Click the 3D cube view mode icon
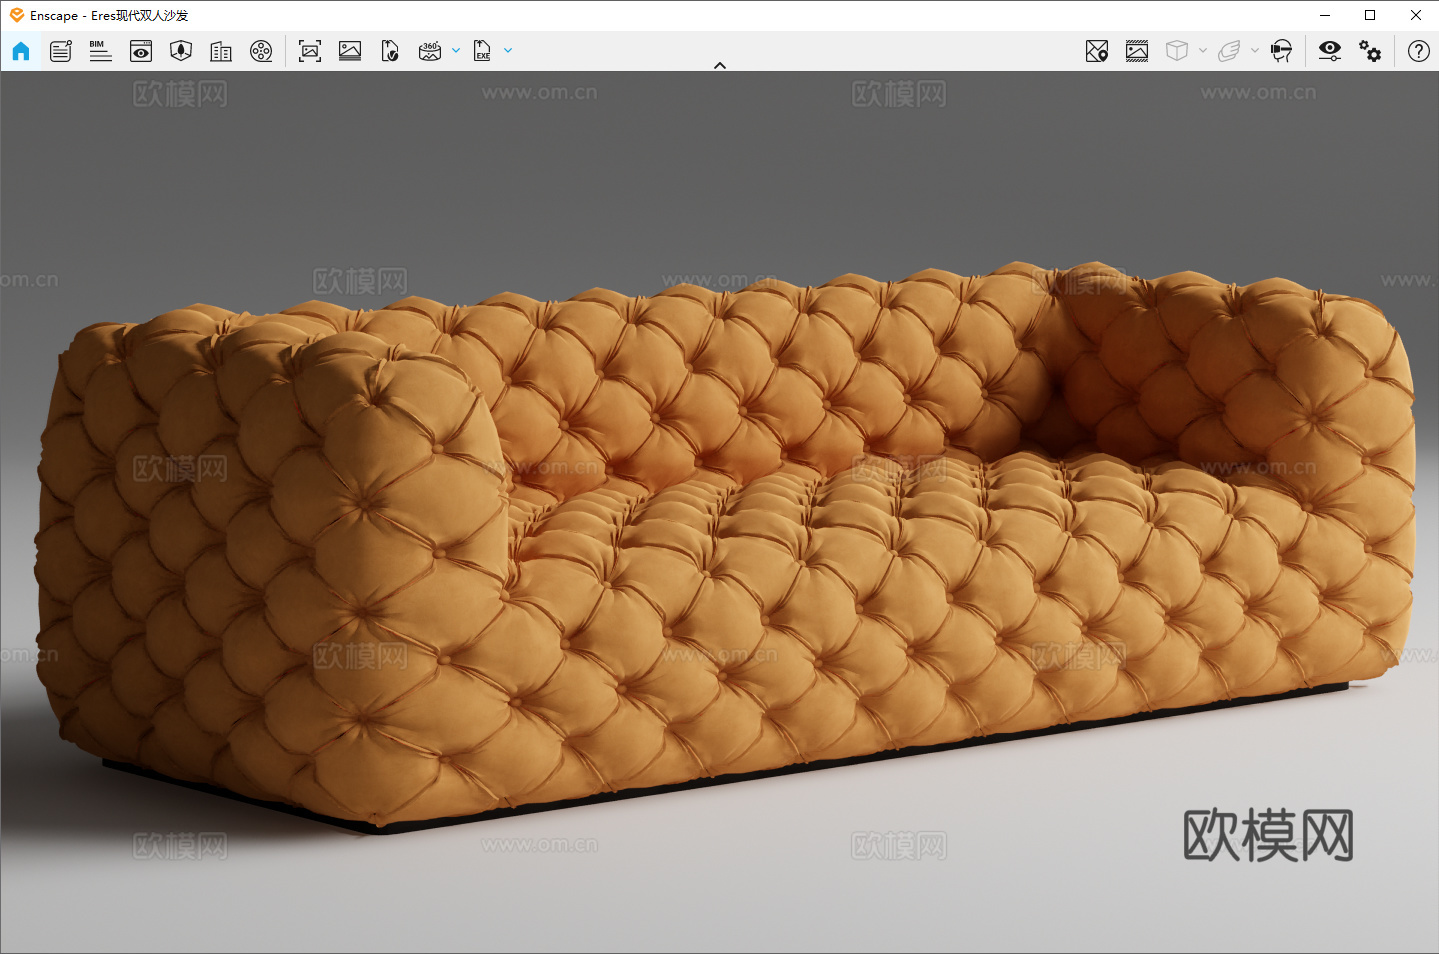The width and height of the screenshot is (1439, 954). [1177, 51]
